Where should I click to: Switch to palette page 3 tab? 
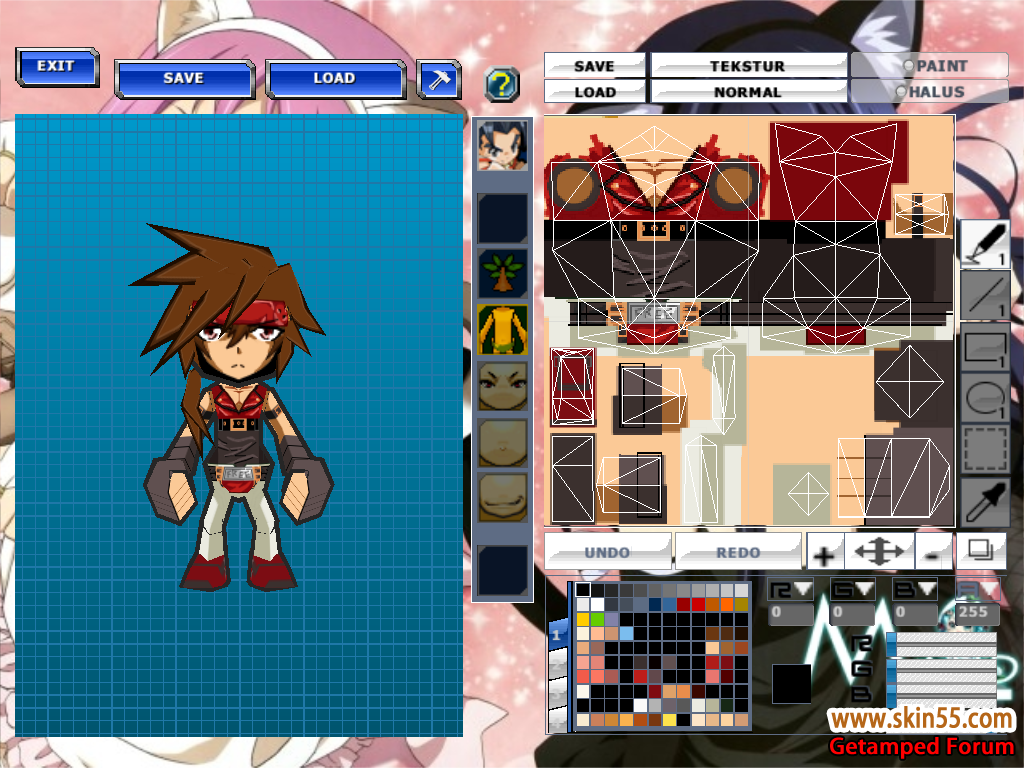click(x=557, y=691)
